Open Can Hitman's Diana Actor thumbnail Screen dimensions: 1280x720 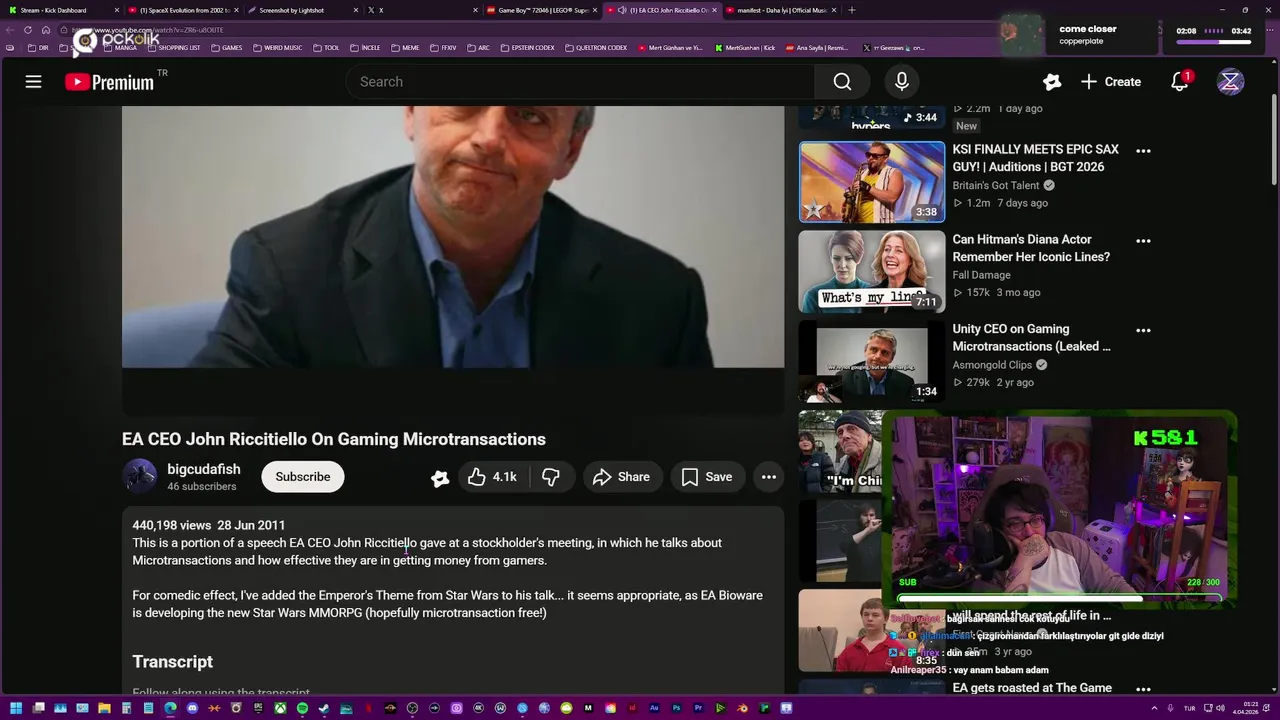pyautogui.click(x=872, y=272)
